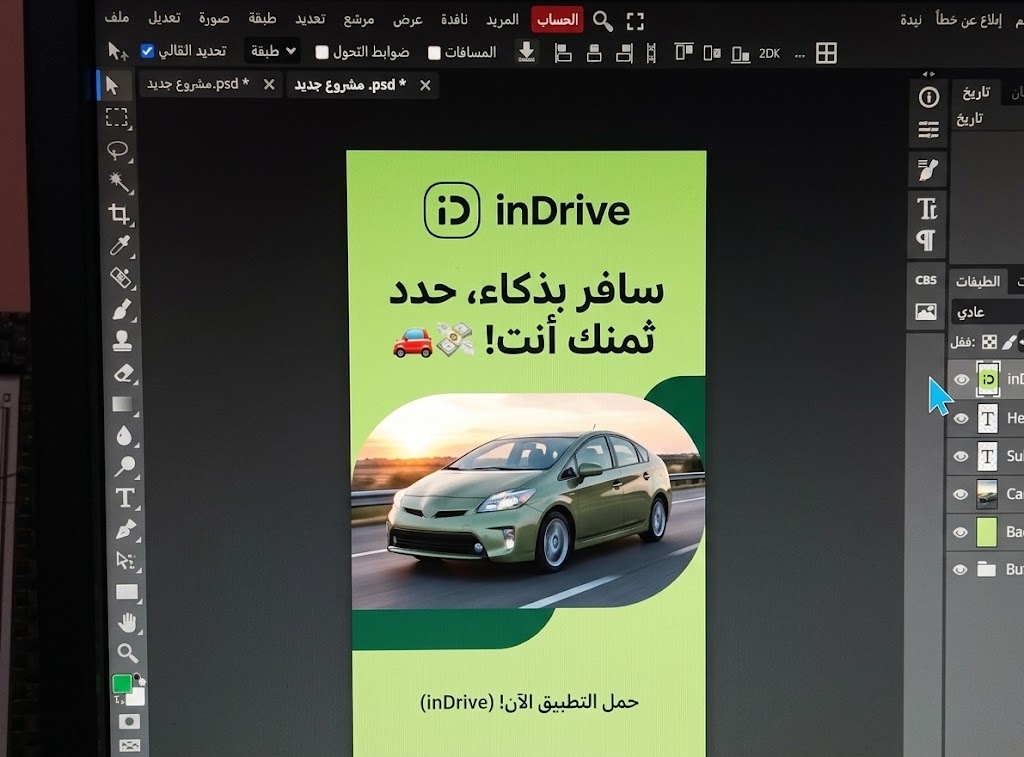Image resolution: width=1024 pixels, height=757 pixels.
Task: Select the Eraser tool
Action: pos(123,373)
